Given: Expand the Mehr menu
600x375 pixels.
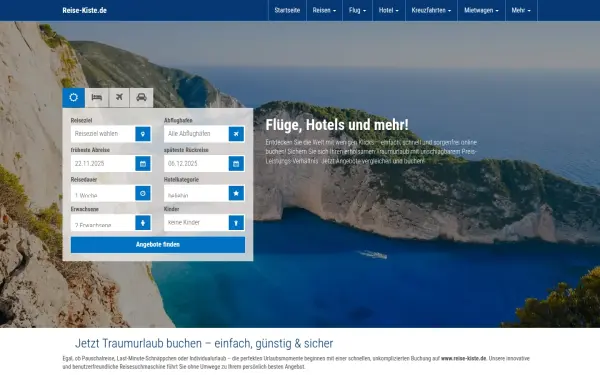Looking at the screenshot, I should pos(521,10).
